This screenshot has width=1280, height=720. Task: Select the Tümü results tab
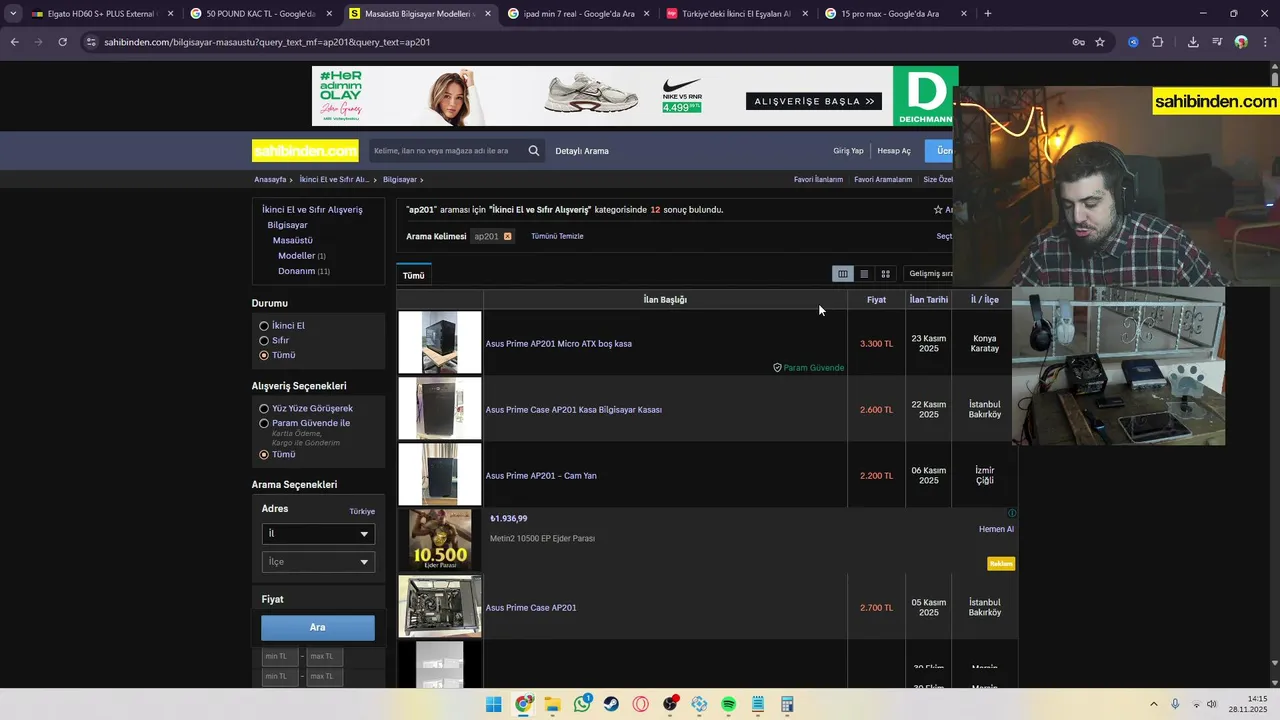414,275
